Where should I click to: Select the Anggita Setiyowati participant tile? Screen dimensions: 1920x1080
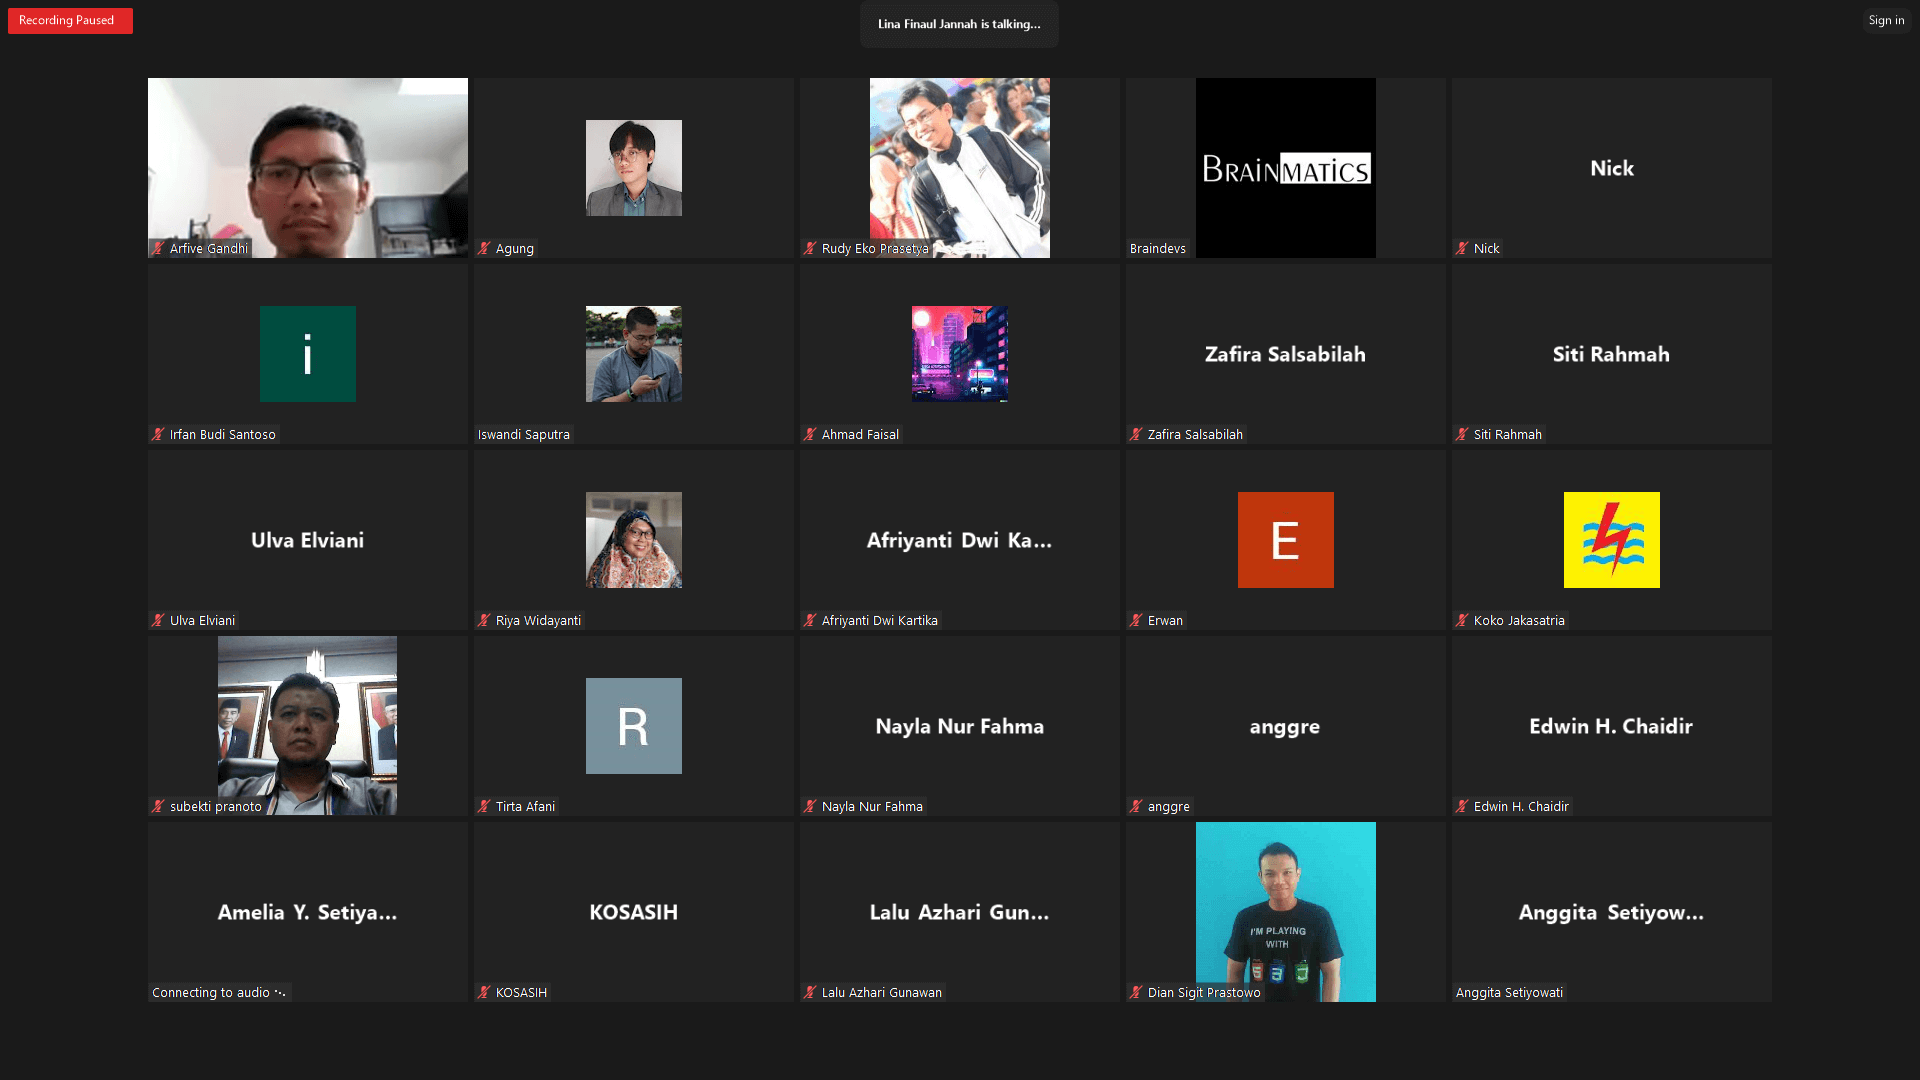coord(1611,912)
